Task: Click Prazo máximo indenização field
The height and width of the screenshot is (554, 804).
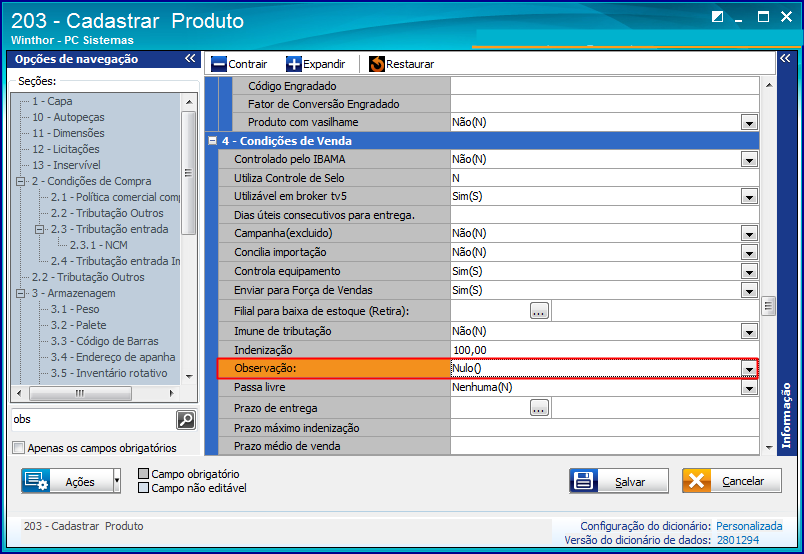Action: [x=605, y=428]
